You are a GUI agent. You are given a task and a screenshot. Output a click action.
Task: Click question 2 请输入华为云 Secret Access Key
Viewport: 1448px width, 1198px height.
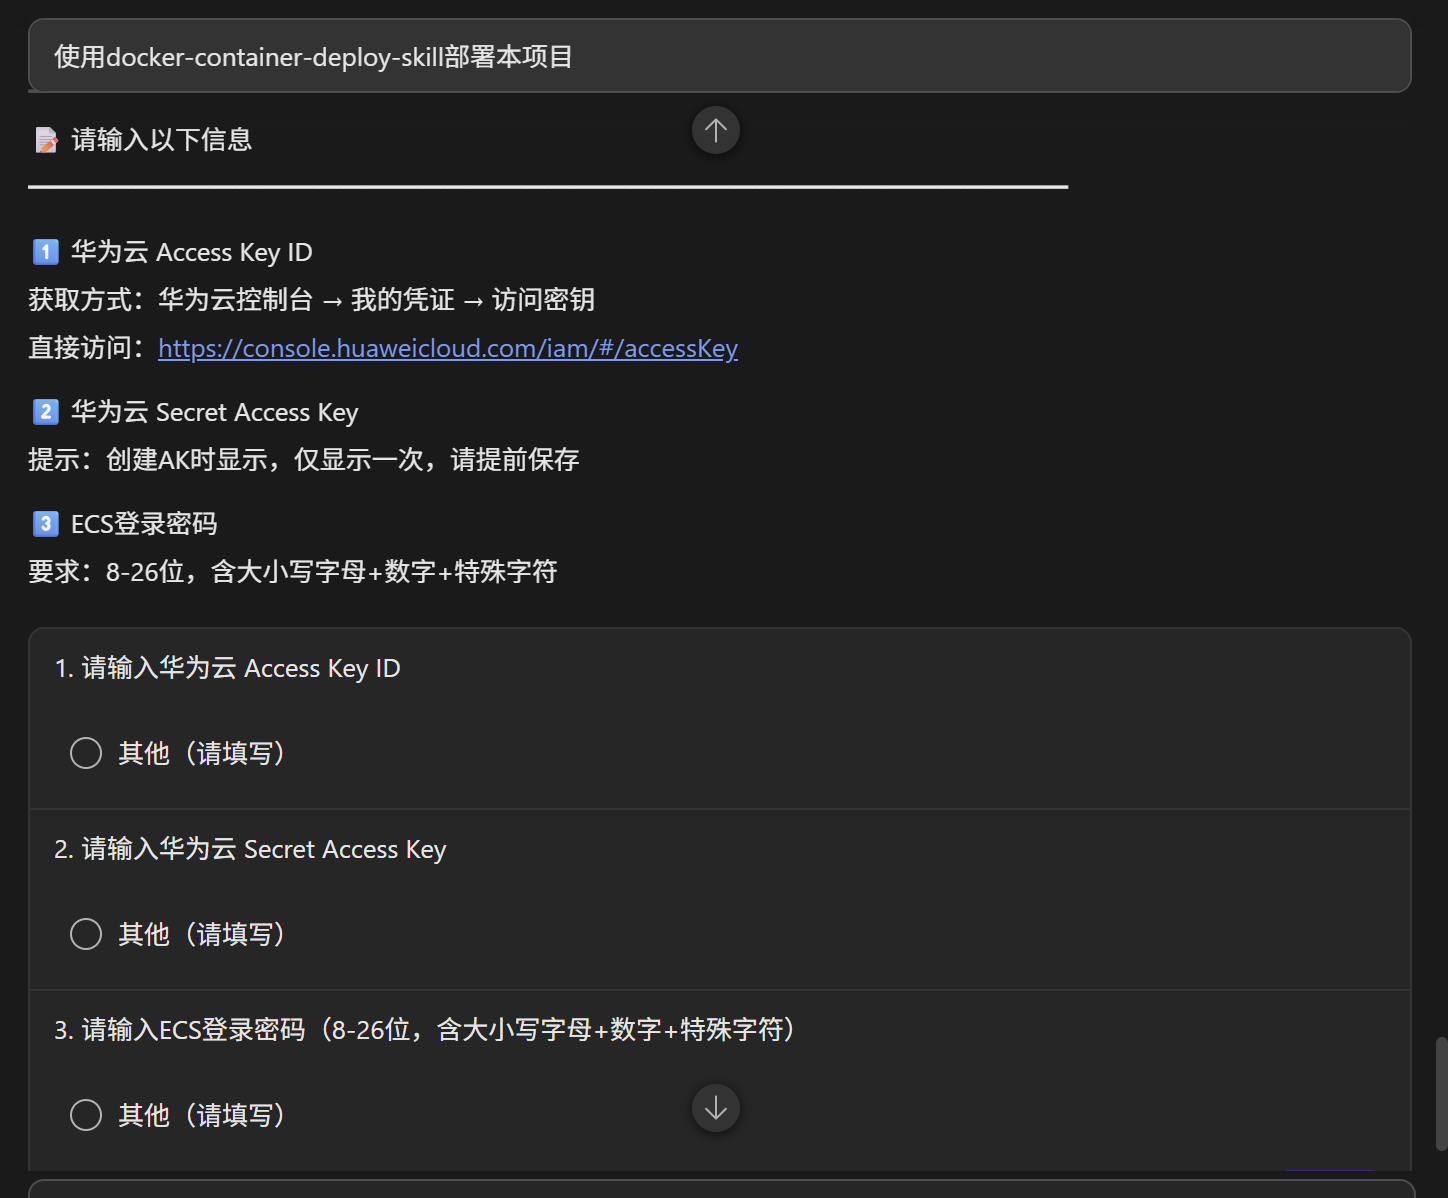[251, 849]
